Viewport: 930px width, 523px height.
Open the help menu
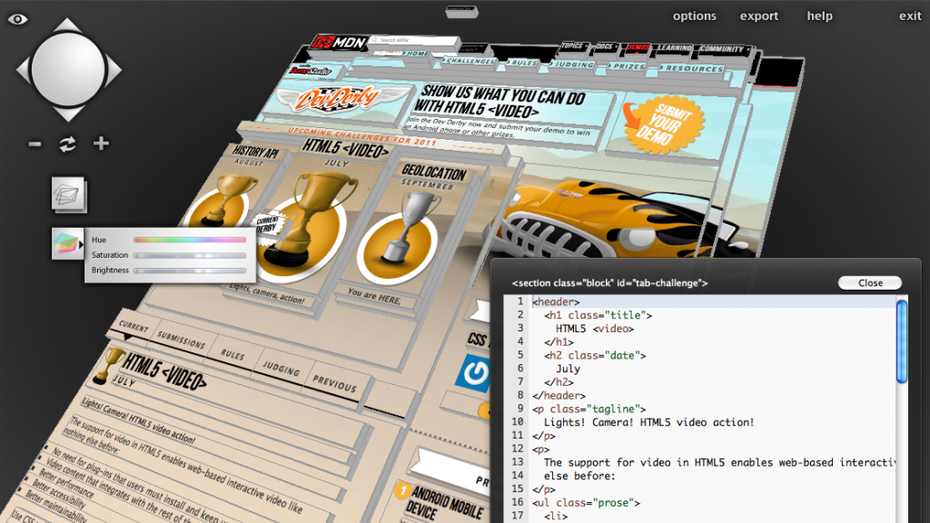point(820,16)
